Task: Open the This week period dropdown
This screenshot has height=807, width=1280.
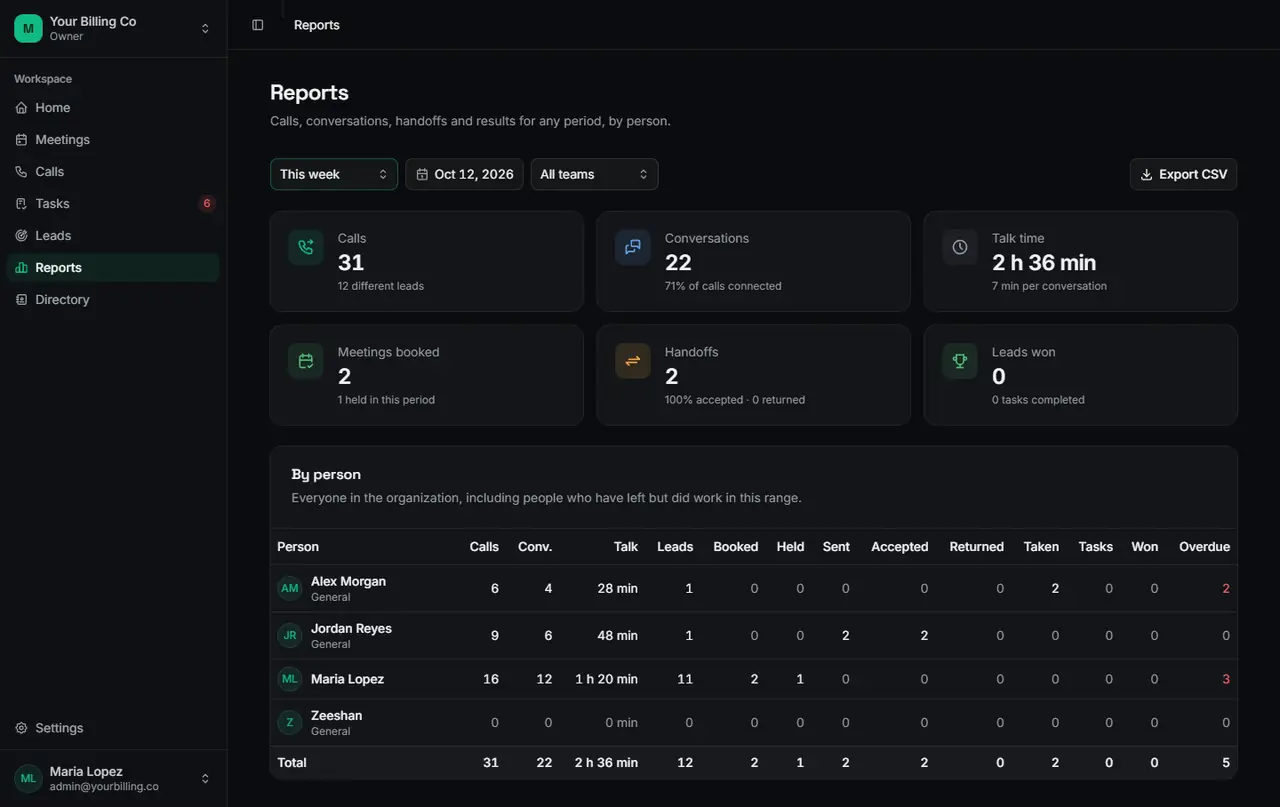Action: (334, 174)
